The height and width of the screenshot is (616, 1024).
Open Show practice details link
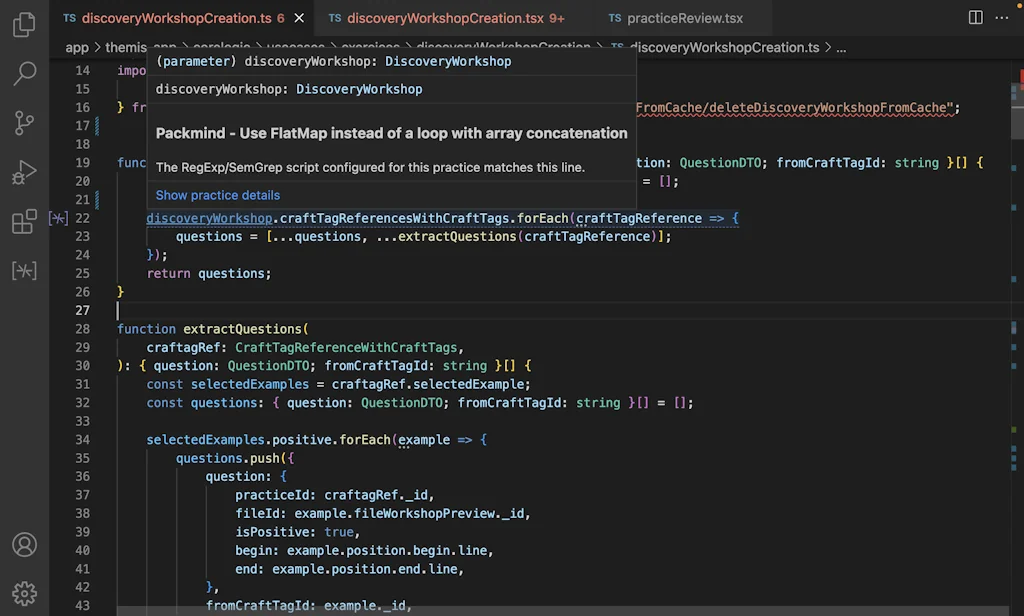click(217, 195)
